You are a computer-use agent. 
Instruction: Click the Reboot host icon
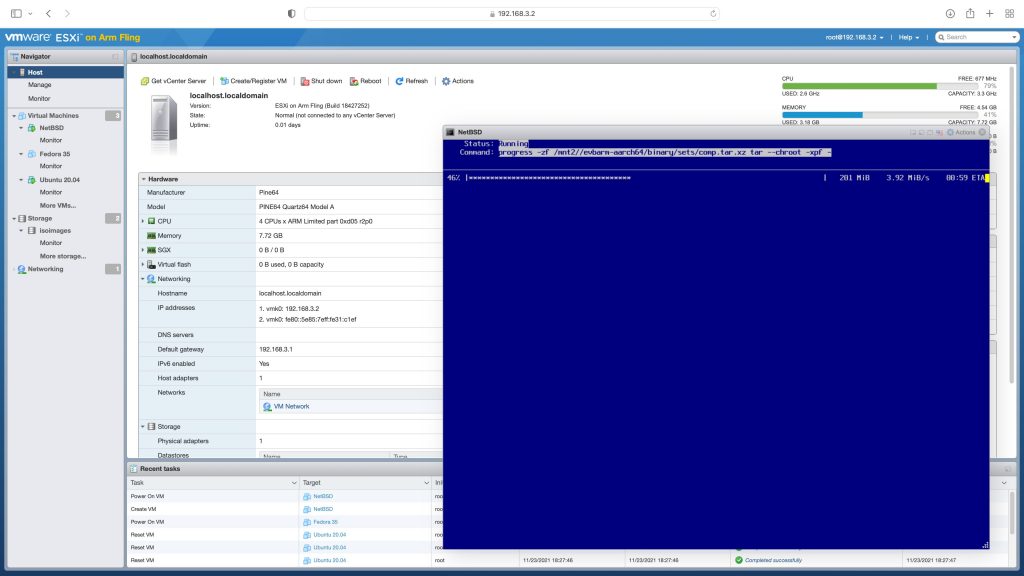point(355,81)
